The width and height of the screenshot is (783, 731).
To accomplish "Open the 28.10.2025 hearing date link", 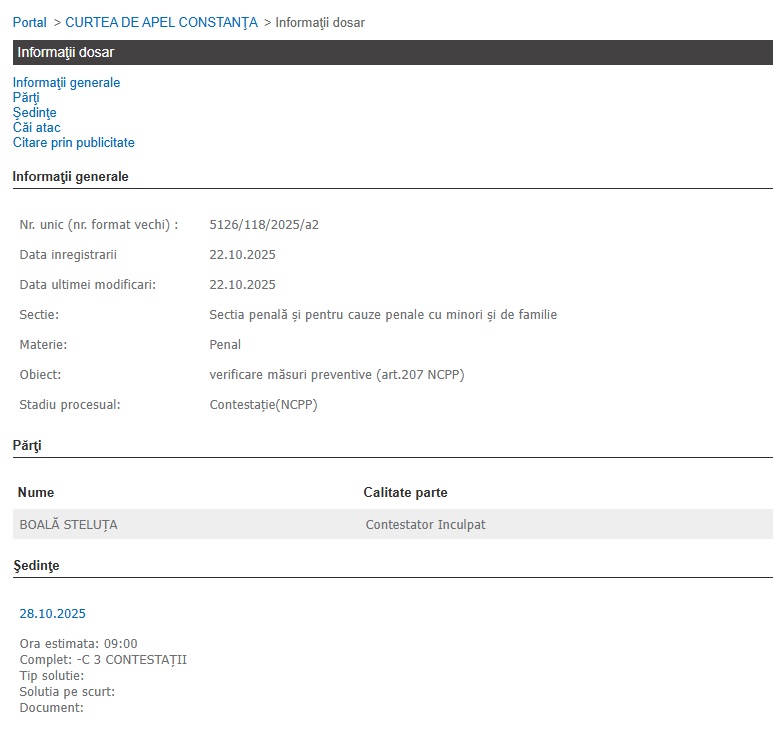I will point(53,614).
